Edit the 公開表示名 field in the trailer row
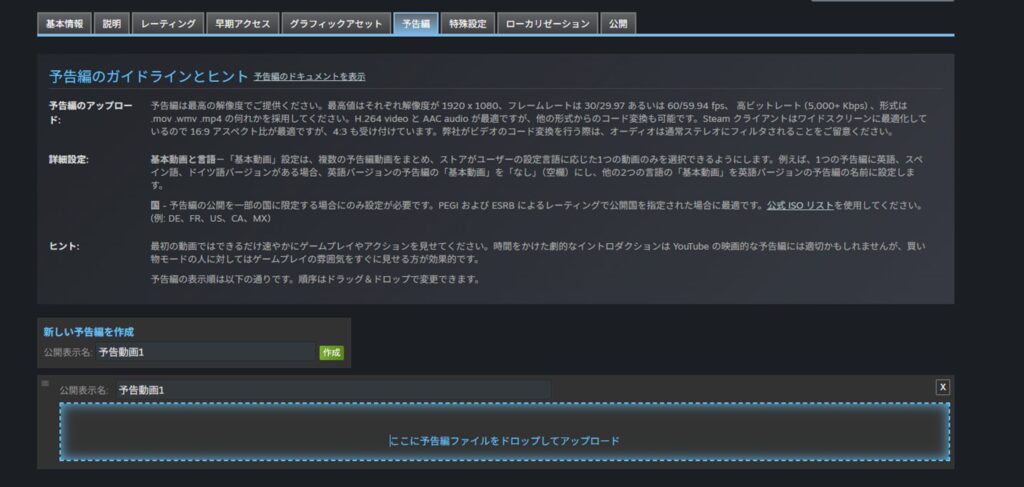The image size is (1024, 487). (x=330, y=389)
